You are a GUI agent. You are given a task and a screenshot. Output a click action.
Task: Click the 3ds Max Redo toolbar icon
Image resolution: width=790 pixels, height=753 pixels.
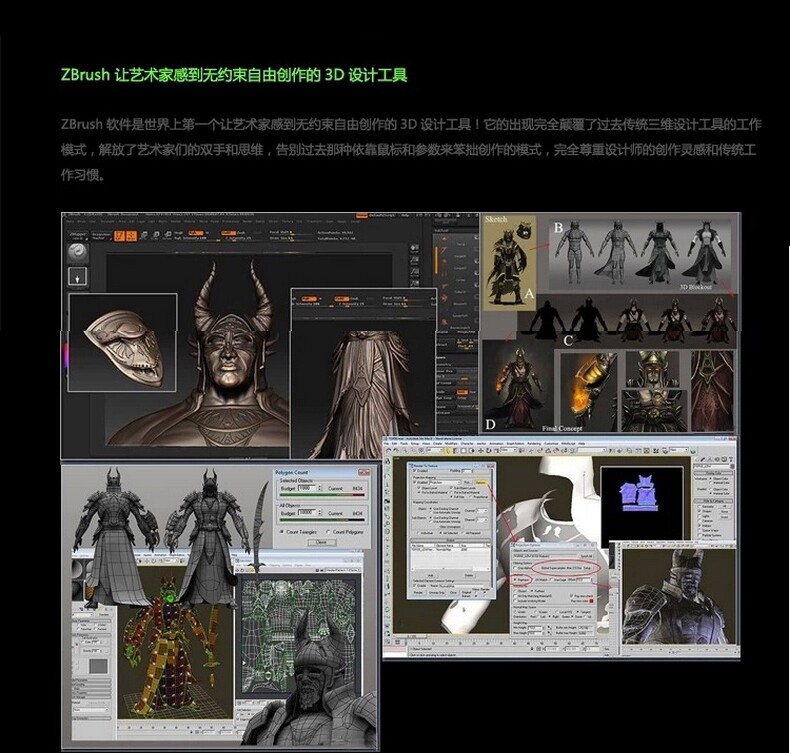pos(396,450)
